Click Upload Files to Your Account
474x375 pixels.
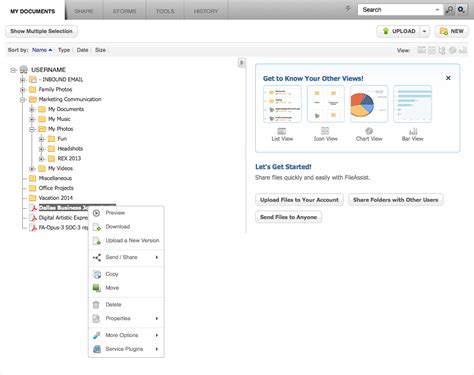pyautogui.click(x=299, y=200)
